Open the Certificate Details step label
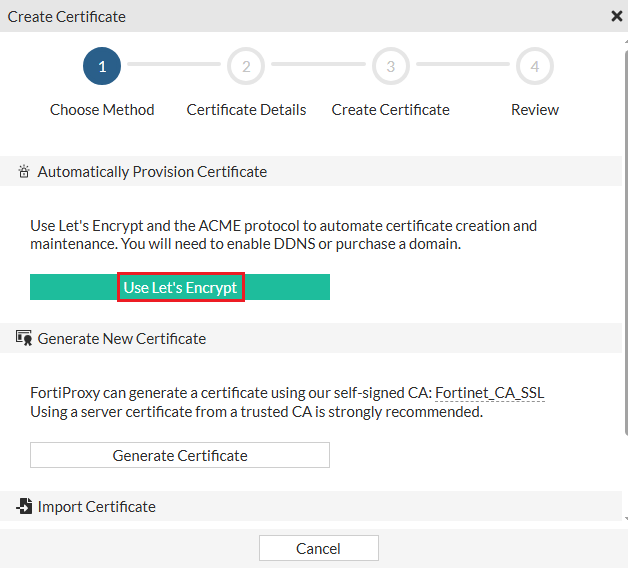The height and width of the screenshot is (568, 628). tap(246, 110)
